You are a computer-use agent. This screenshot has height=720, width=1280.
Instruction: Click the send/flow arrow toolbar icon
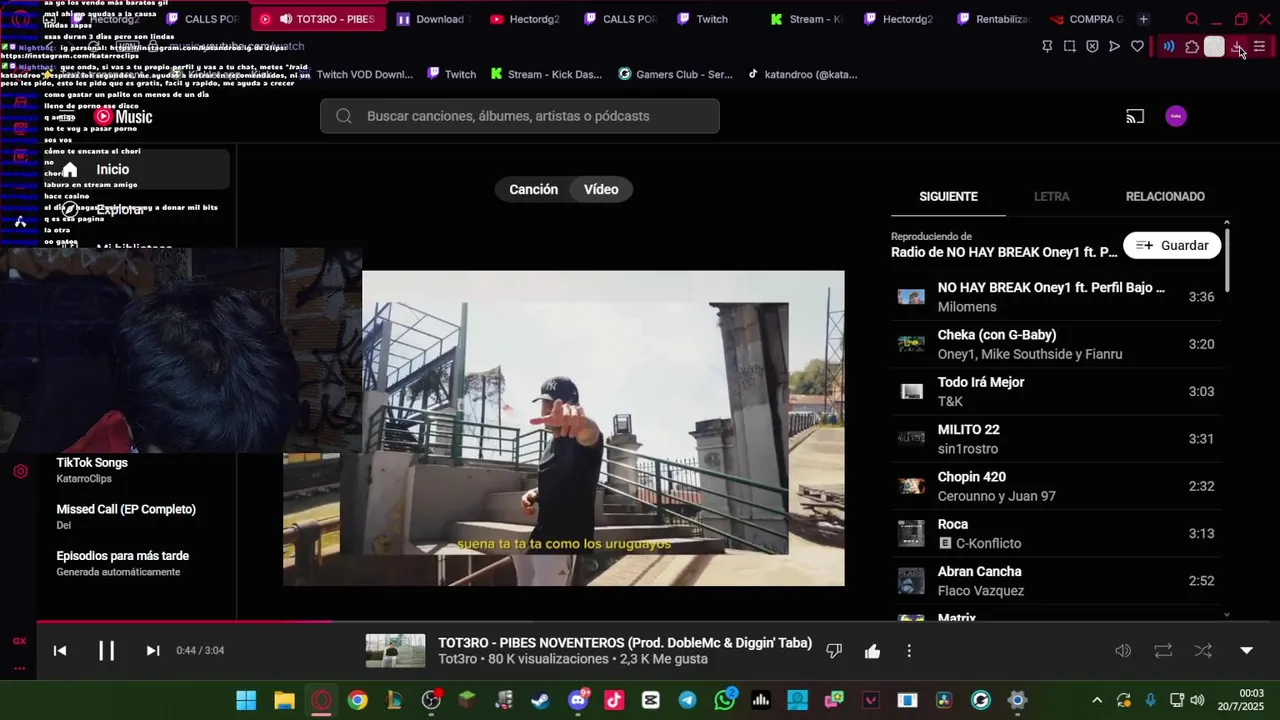pyautogui.click(x=1114, y=46)
